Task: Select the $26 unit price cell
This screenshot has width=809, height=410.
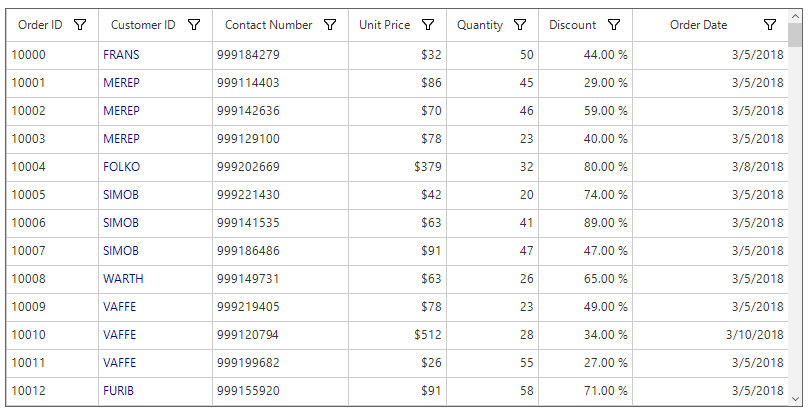Action: point(397,362)
